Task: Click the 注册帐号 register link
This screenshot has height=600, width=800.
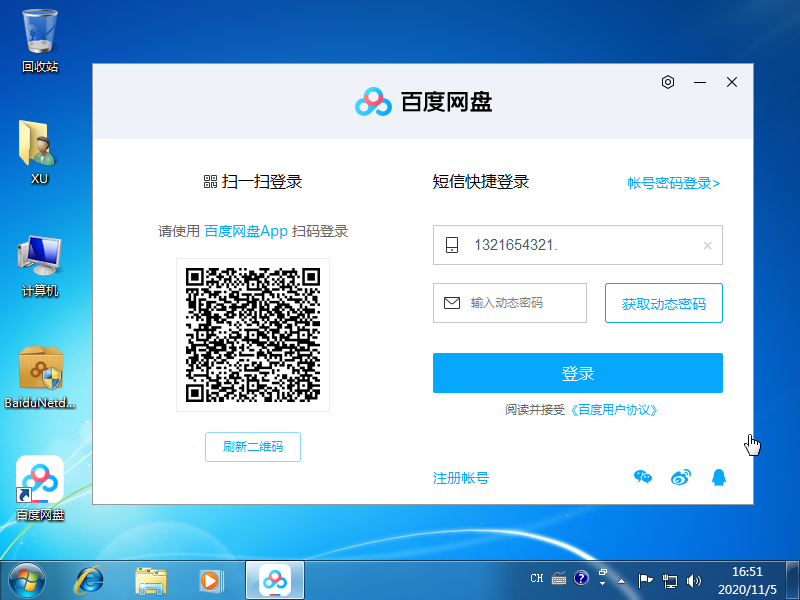Action: pyautogui.click(x=460, y=478)
